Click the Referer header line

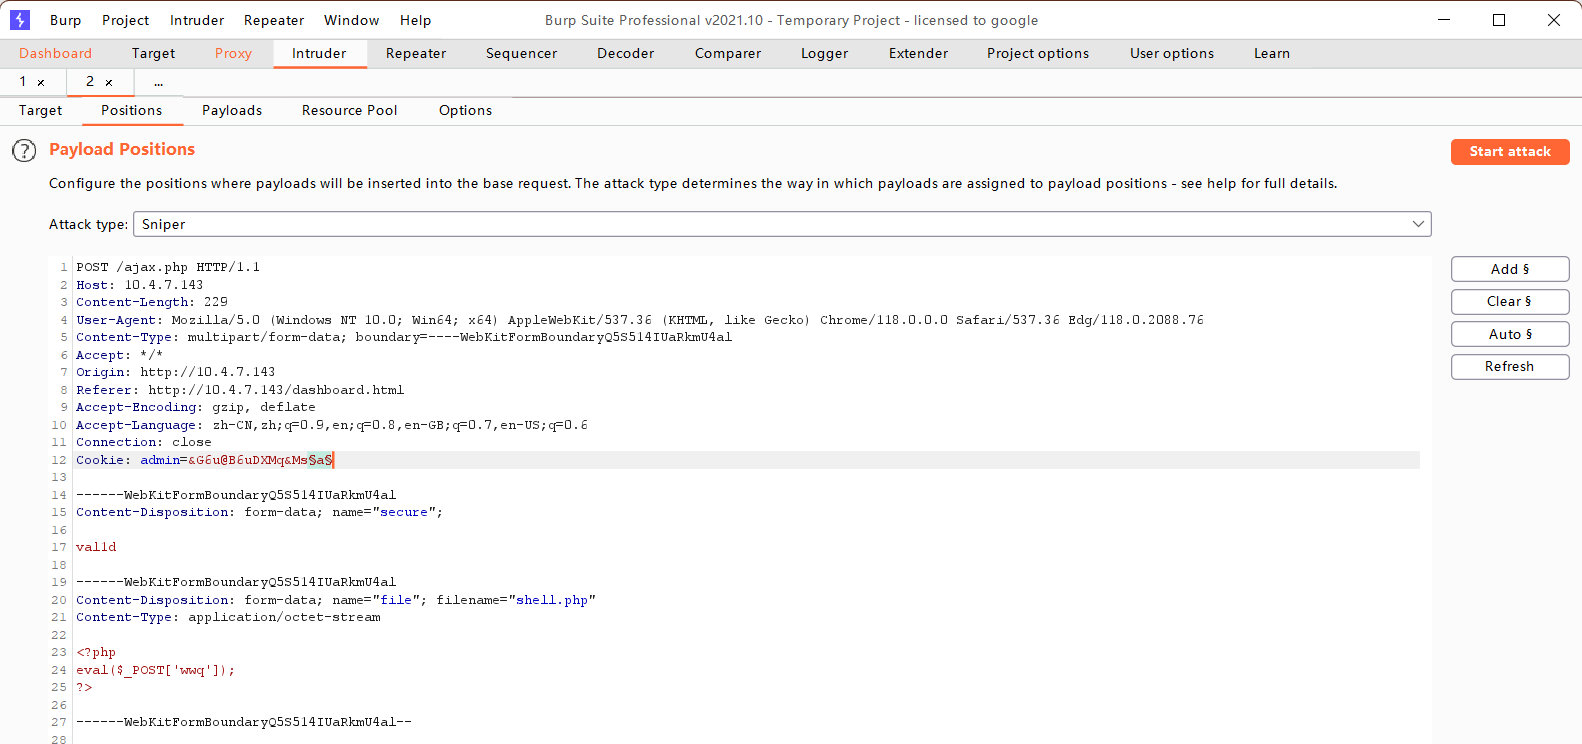pos(240,390)
